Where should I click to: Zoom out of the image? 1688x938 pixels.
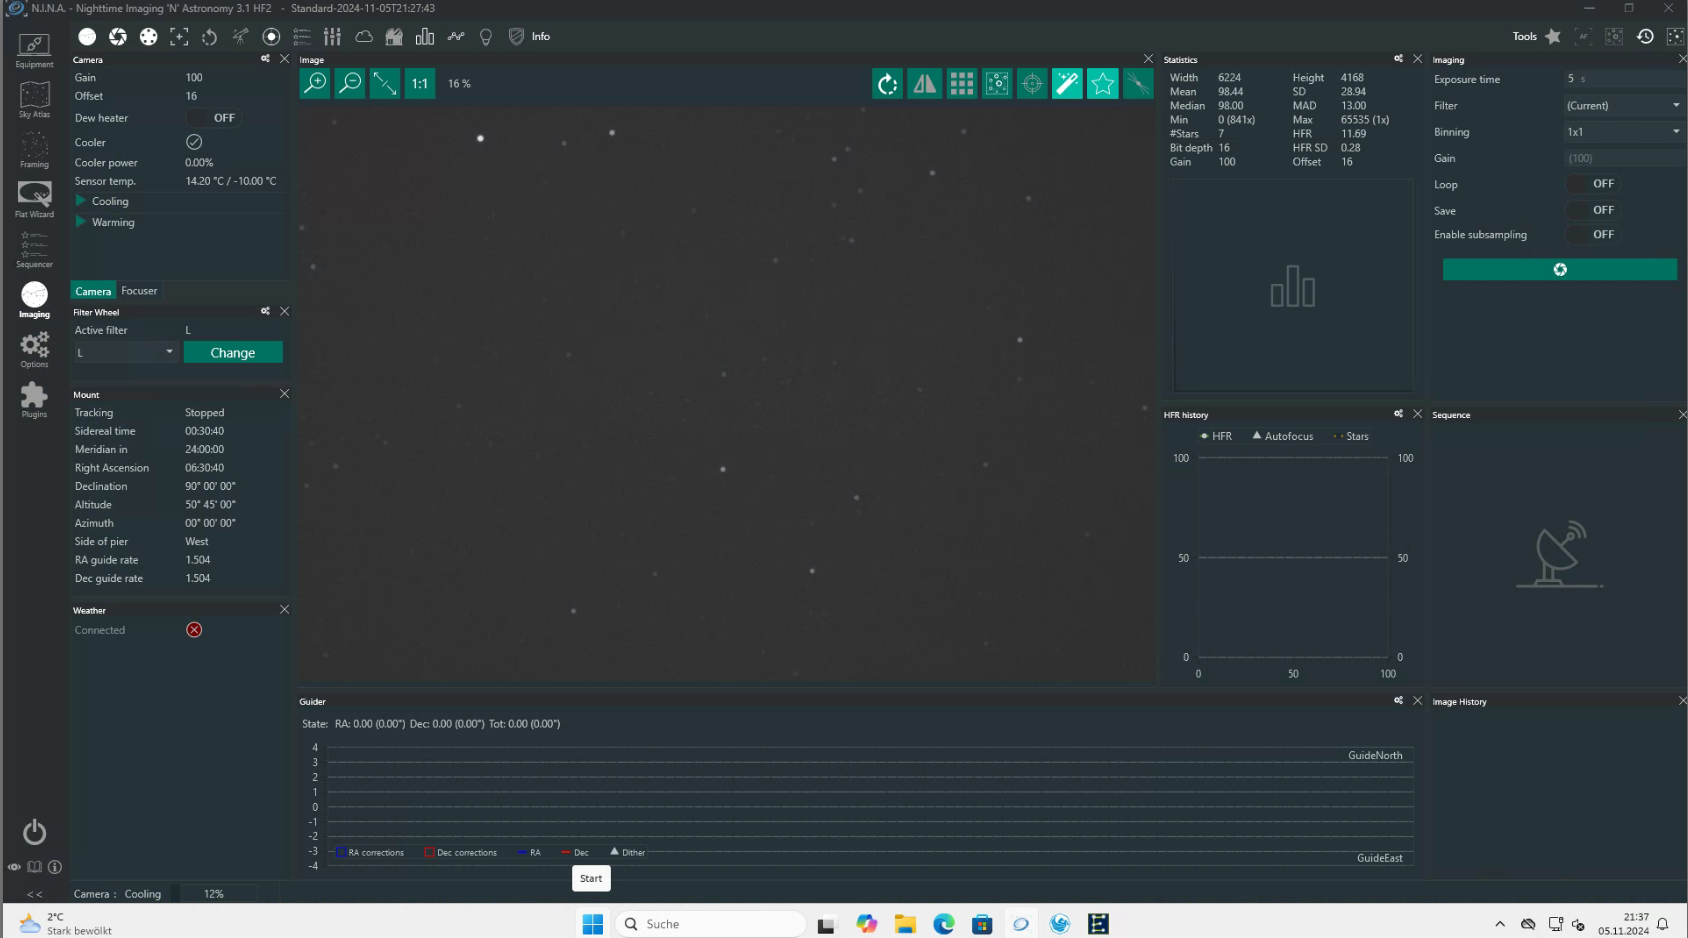(350, 83)
